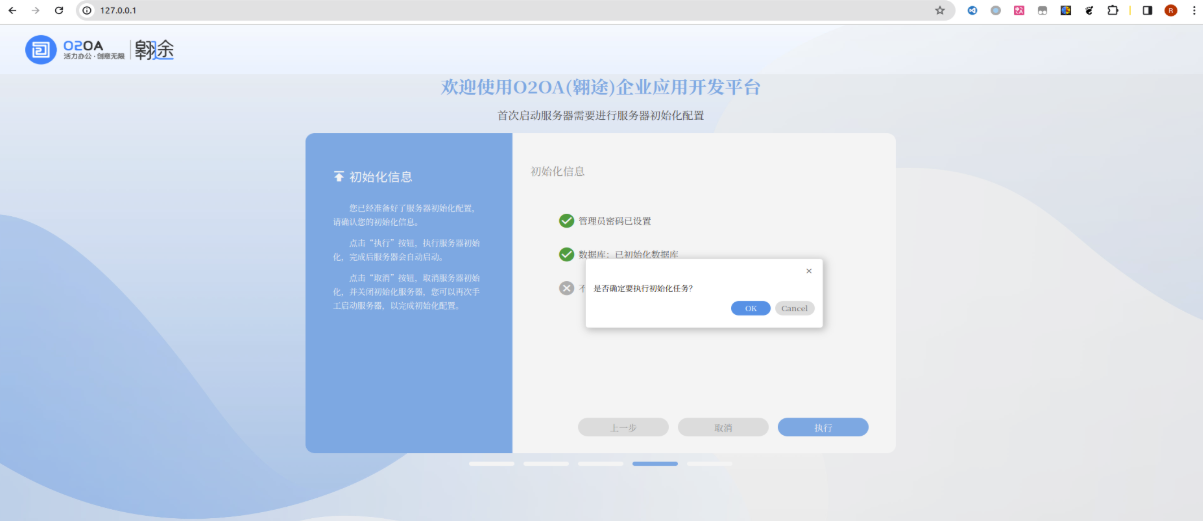Click OK in the confirmation dialog

(750, 308)
